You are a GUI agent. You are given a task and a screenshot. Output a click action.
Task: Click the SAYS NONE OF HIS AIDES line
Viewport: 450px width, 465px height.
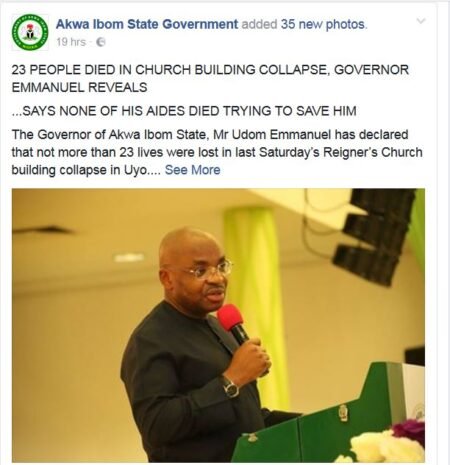point(184,111)
